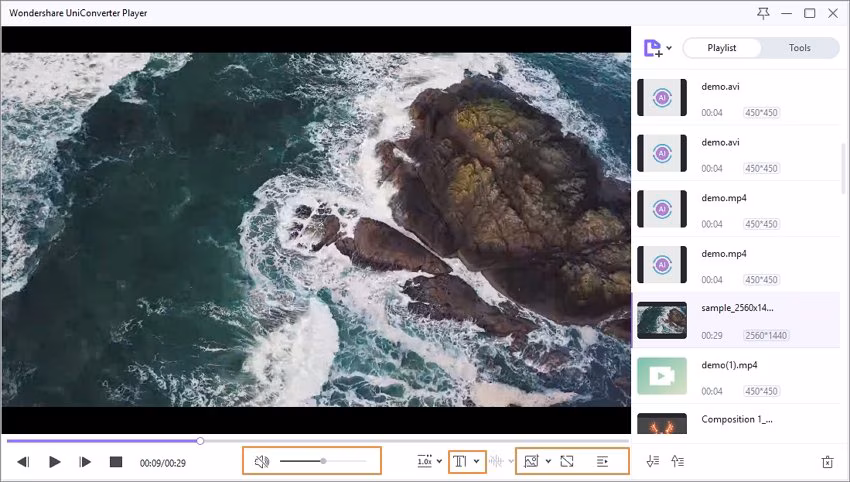
Task: Expand the add file dropdown arrow
Action: 669,48
